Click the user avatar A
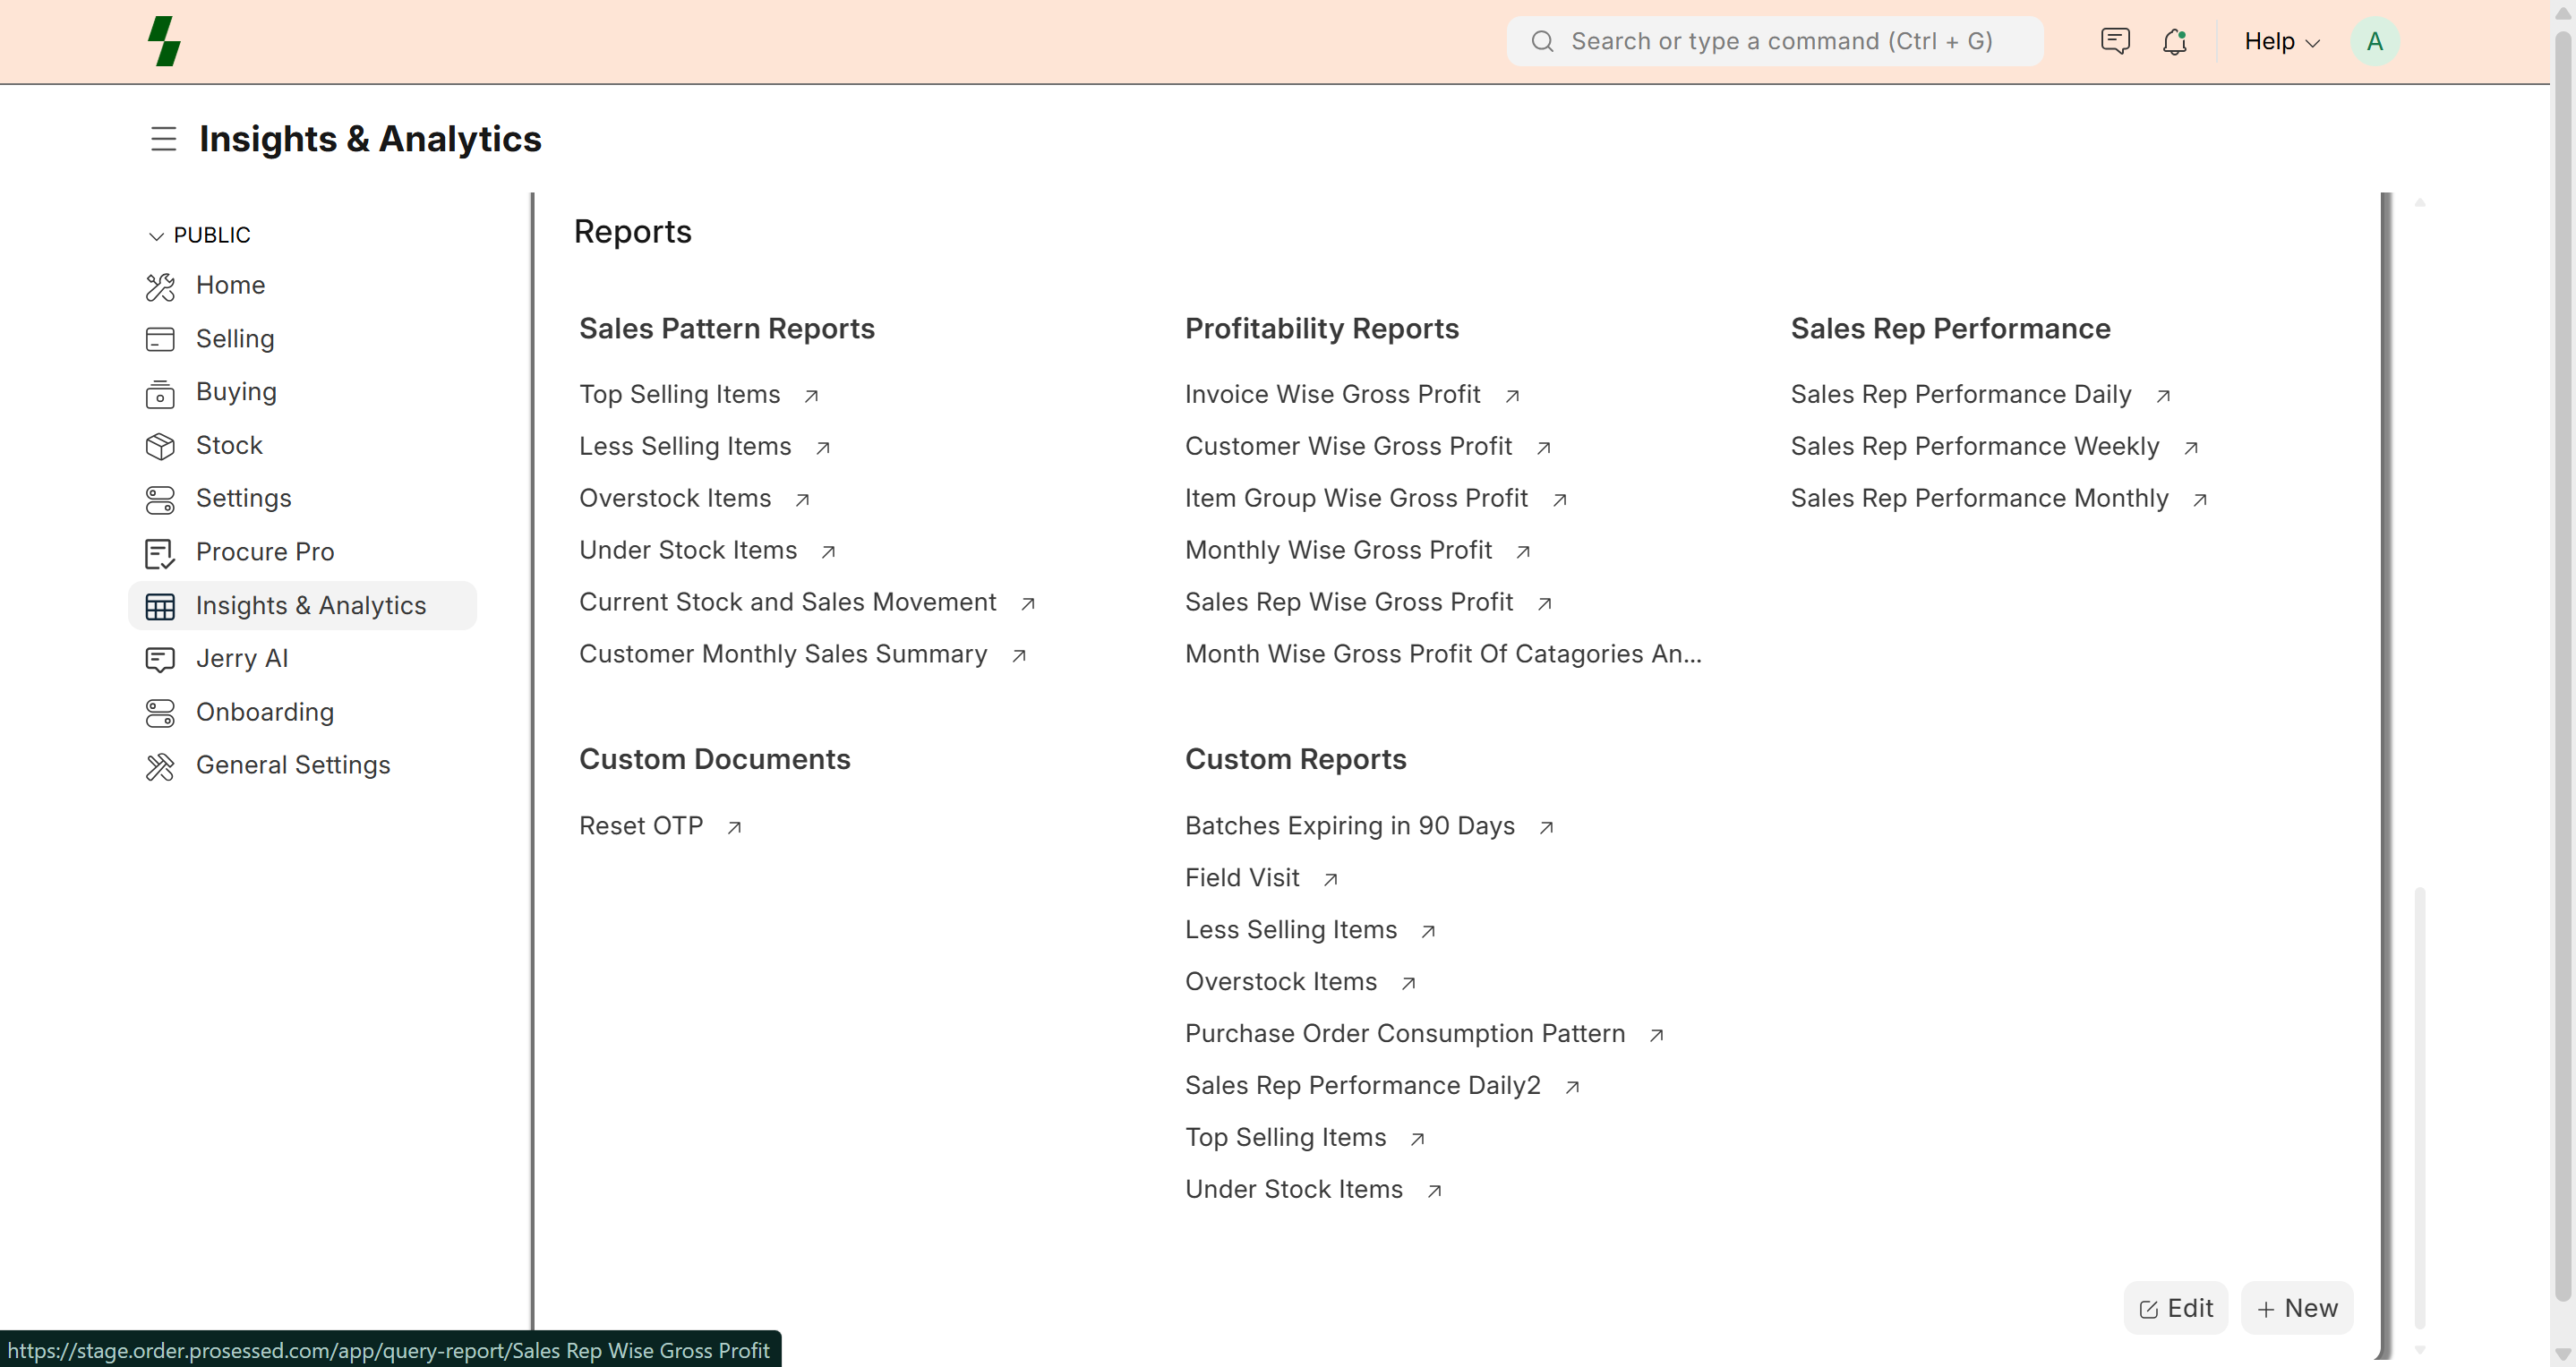This screenshot has height=1367, width=2576. click(x=2374, y=41)
